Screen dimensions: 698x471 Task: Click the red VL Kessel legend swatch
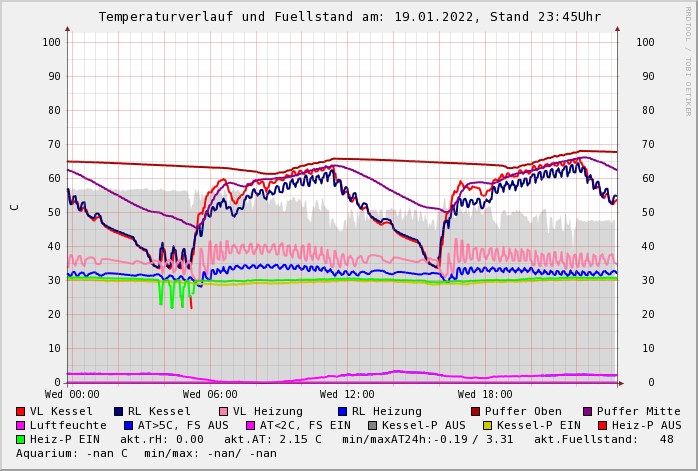21,412
